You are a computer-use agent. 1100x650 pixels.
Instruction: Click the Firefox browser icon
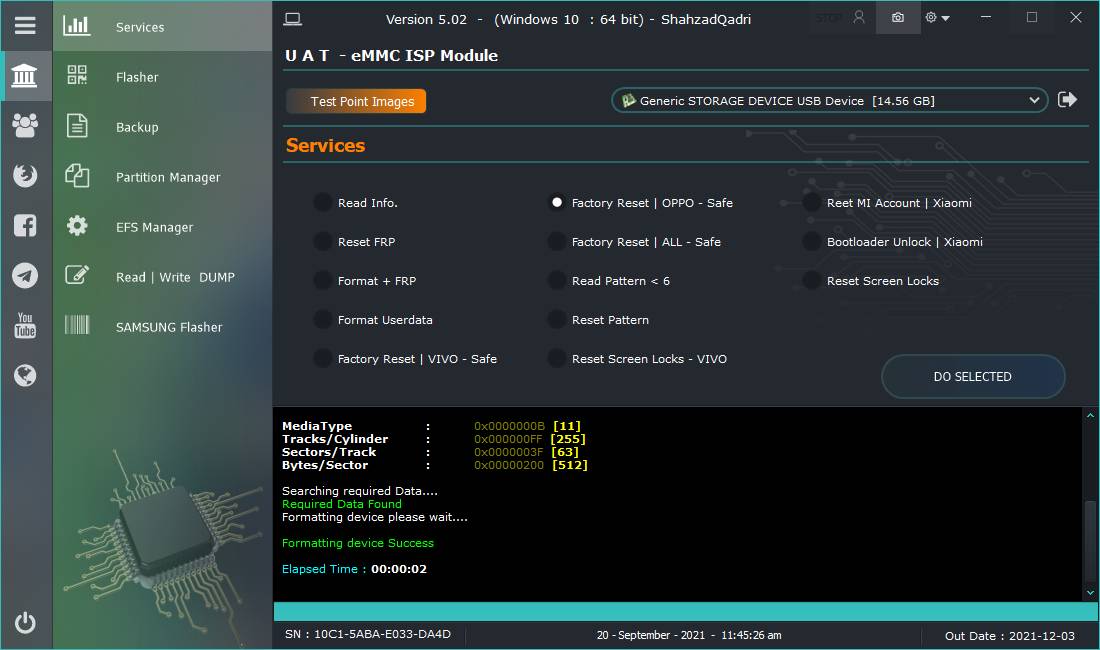(25, 175)
